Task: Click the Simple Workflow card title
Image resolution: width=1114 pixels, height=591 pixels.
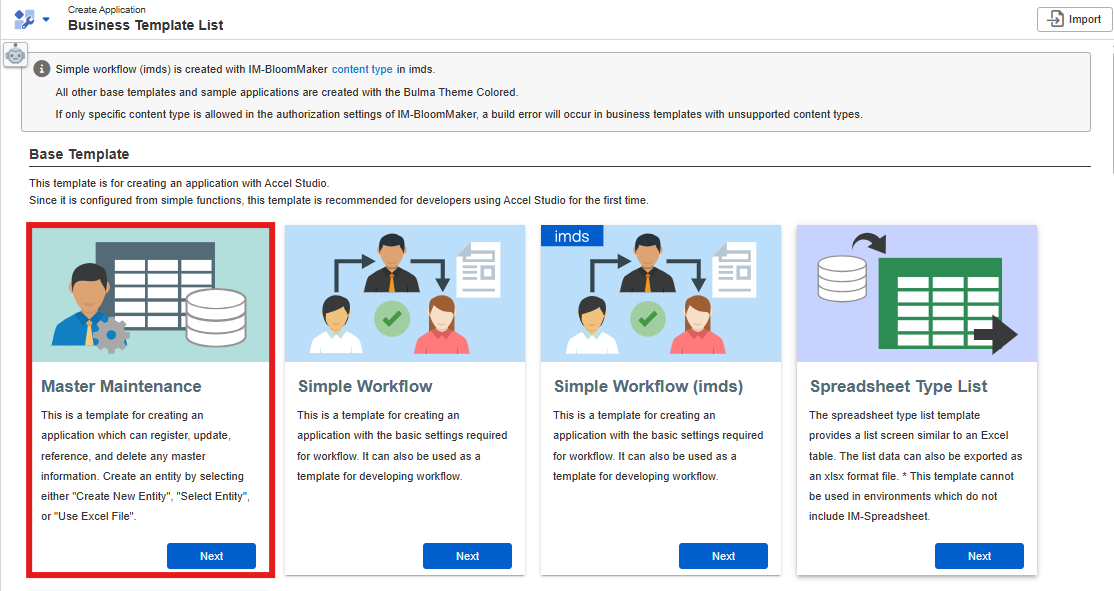Action: [x=365, y=386]
